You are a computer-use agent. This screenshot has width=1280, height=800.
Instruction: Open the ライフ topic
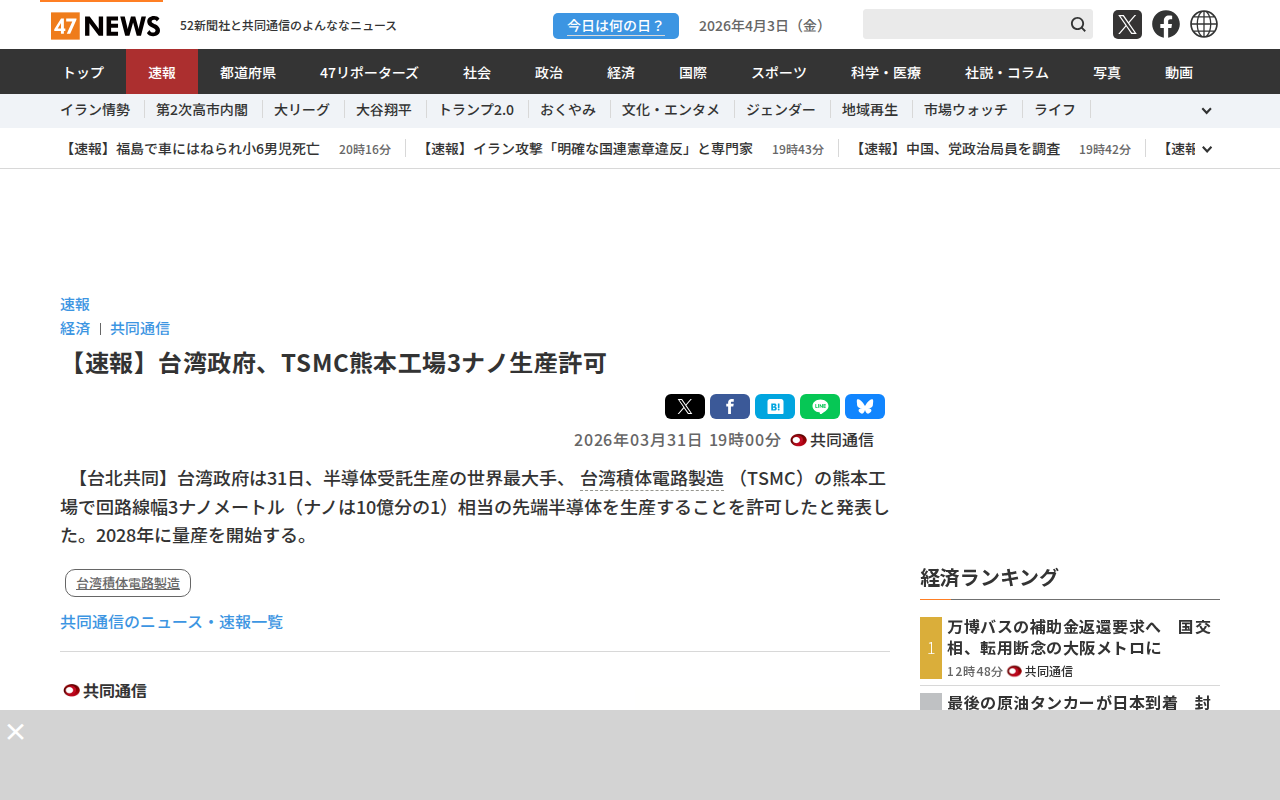click(x=1055, y=110)
